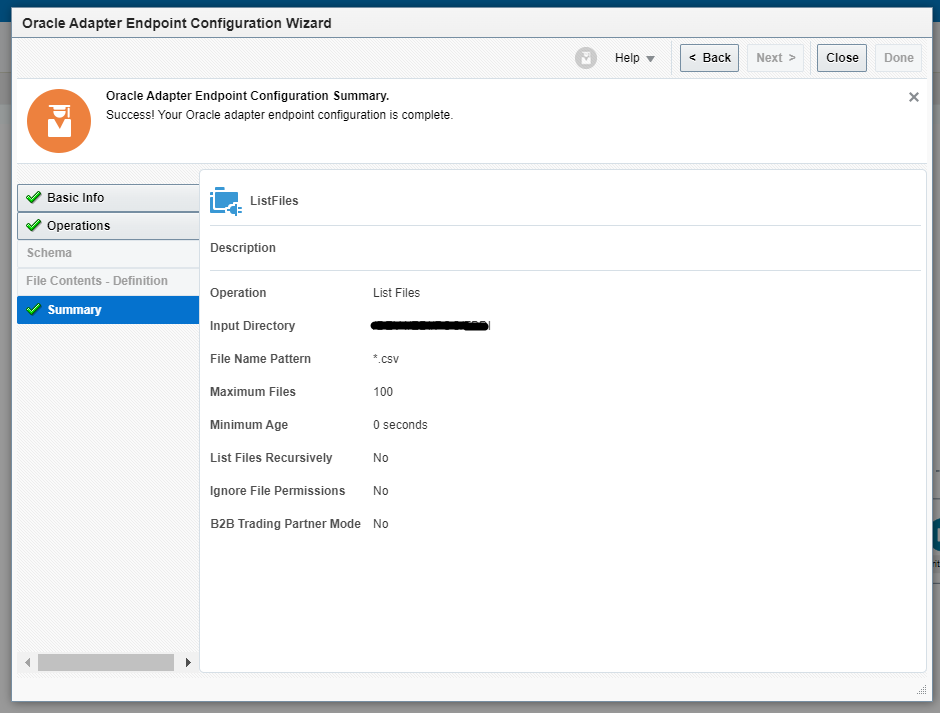Click the redacted Input Directory value
The width and height of the screenshot is (940, 713).
point(430,326)
